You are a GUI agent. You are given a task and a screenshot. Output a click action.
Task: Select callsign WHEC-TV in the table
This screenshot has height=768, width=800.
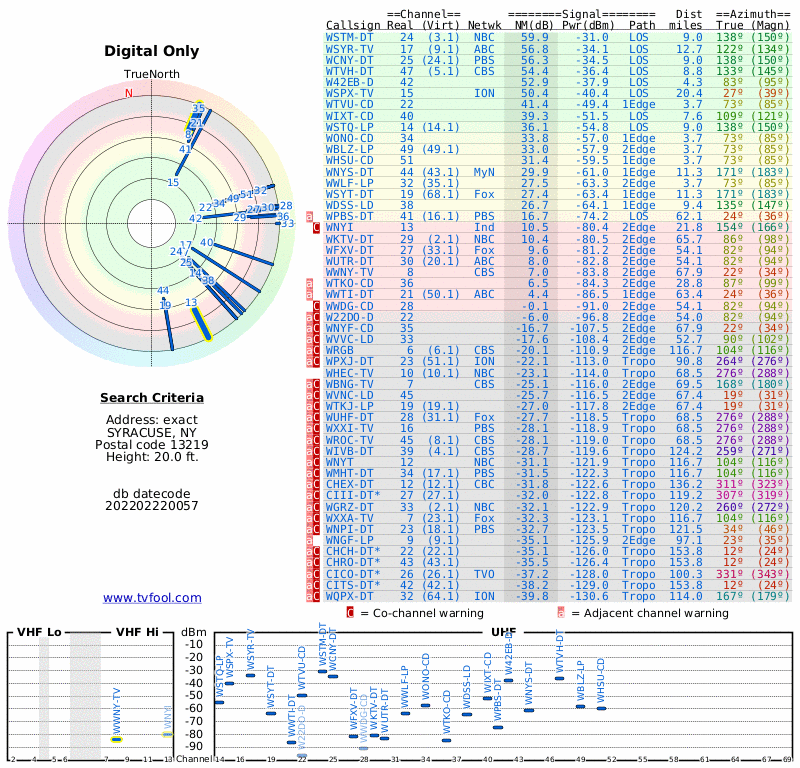pos(349,374)
